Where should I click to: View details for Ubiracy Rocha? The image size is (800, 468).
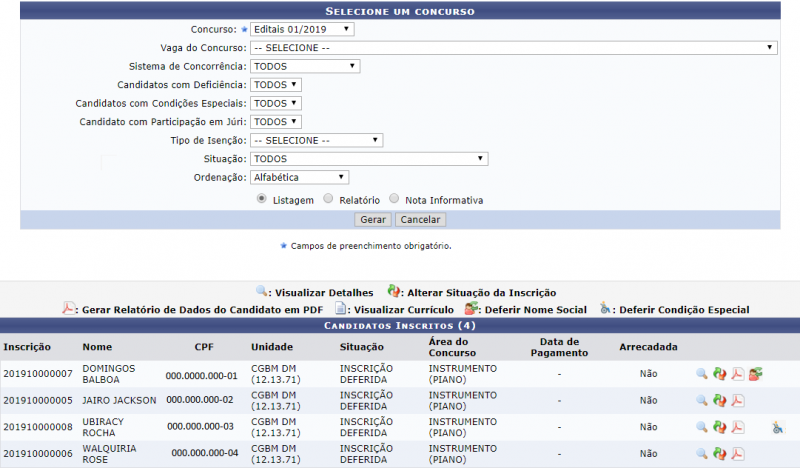click(x=702, y=427)
